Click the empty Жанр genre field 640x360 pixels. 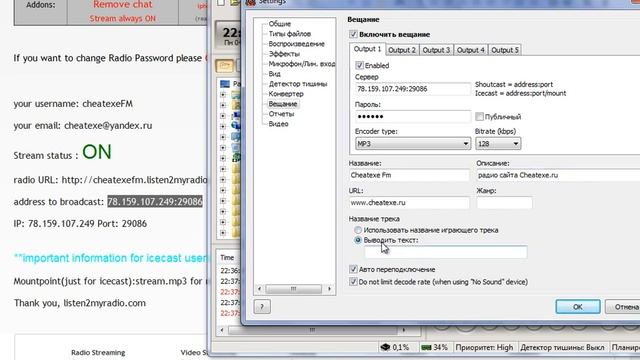tap(504, 202)
